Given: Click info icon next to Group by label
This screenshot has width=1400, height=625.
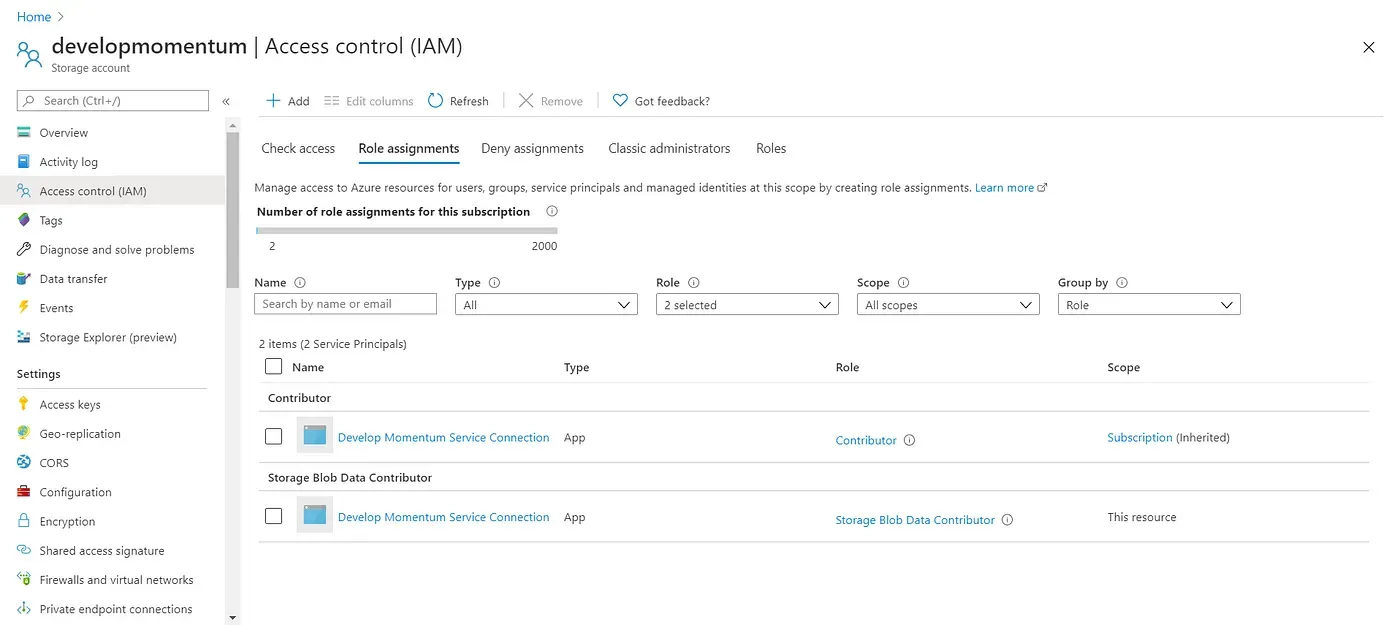Looking at the screenshot, I should click(1121, 283).
